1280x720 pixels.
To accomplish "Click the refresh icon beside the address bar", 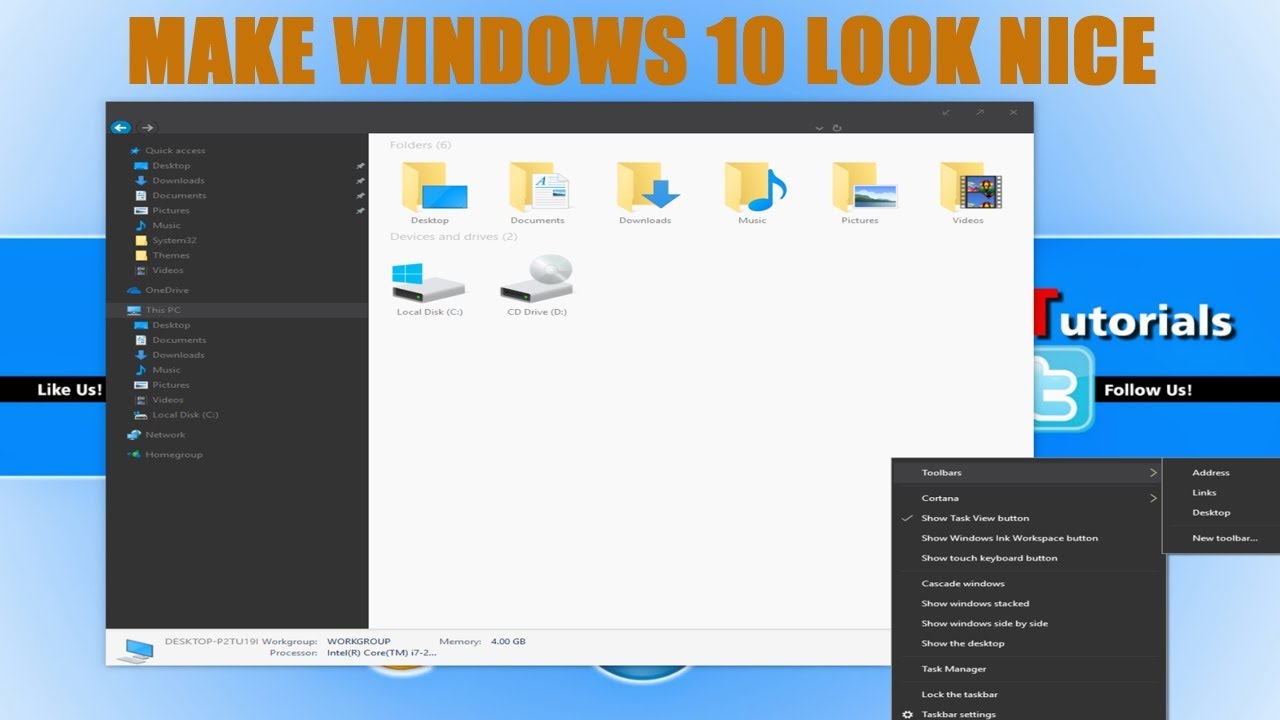I will (836, 128).
